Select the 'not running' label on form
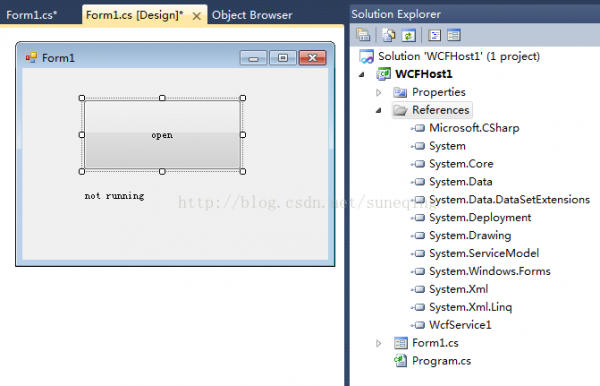600x386 pixels. coord(114,196)
